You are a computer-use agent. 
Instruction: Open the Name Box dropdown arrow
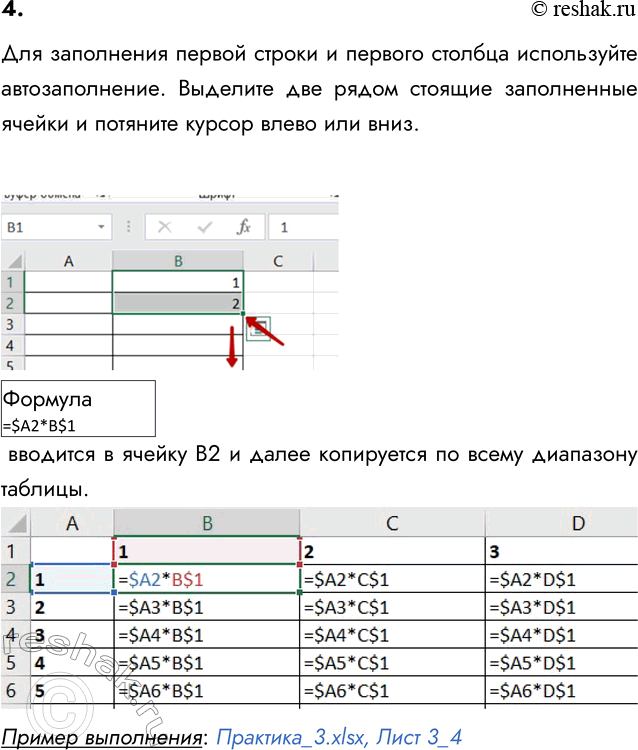(102, 228)
